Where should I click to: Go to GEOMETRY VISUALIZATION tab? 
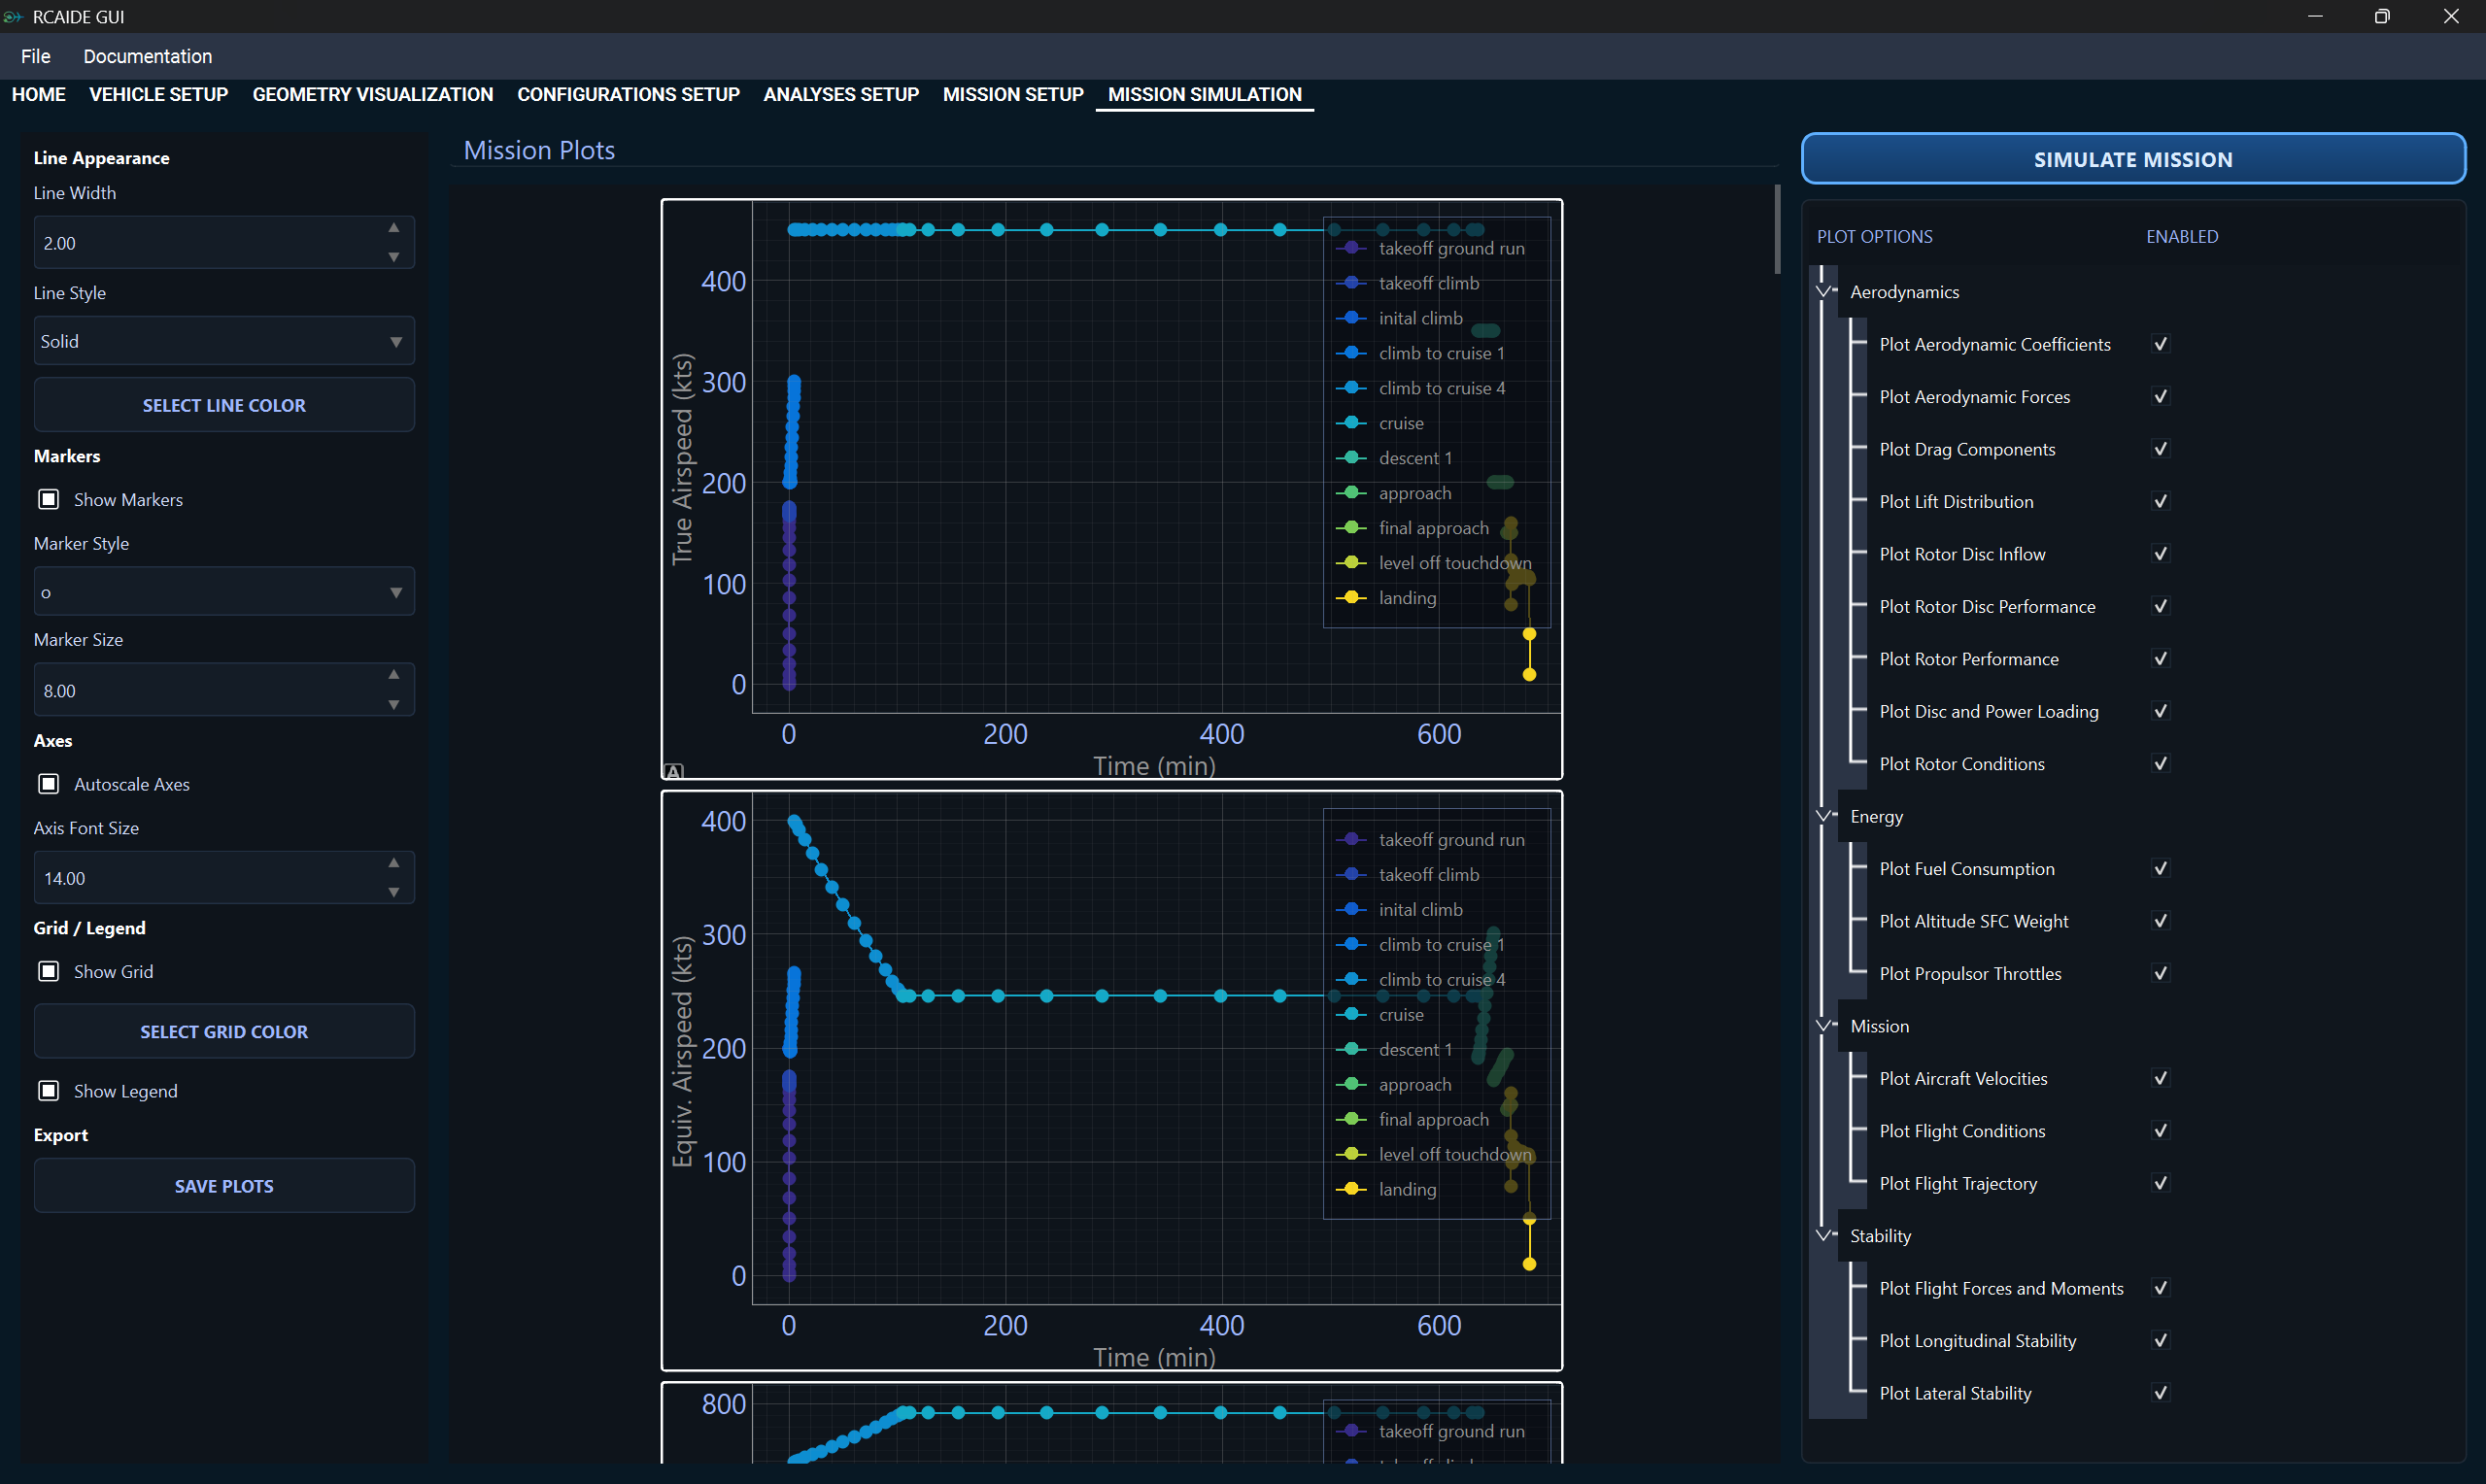pyautogui.click(x=373, y=94)
